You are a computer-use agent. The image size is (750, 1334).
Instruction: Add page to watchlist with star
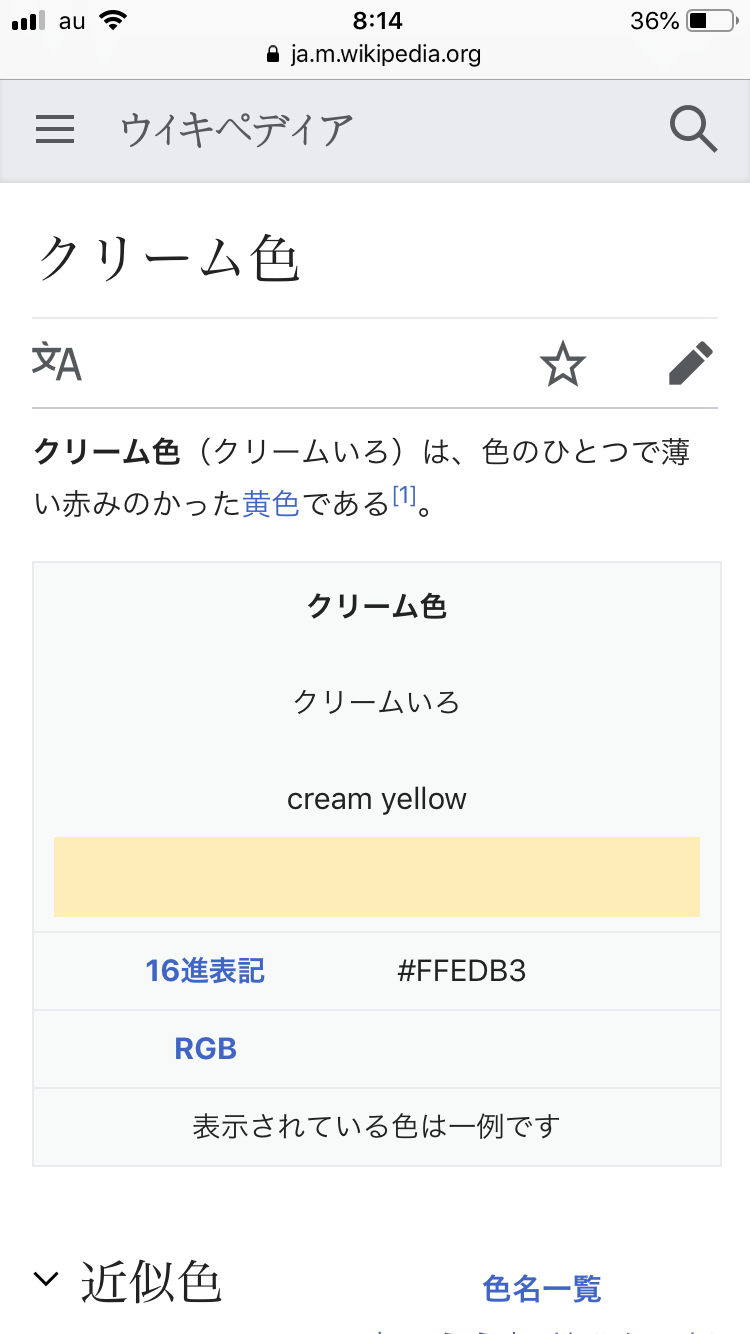(x=562, y=363)
